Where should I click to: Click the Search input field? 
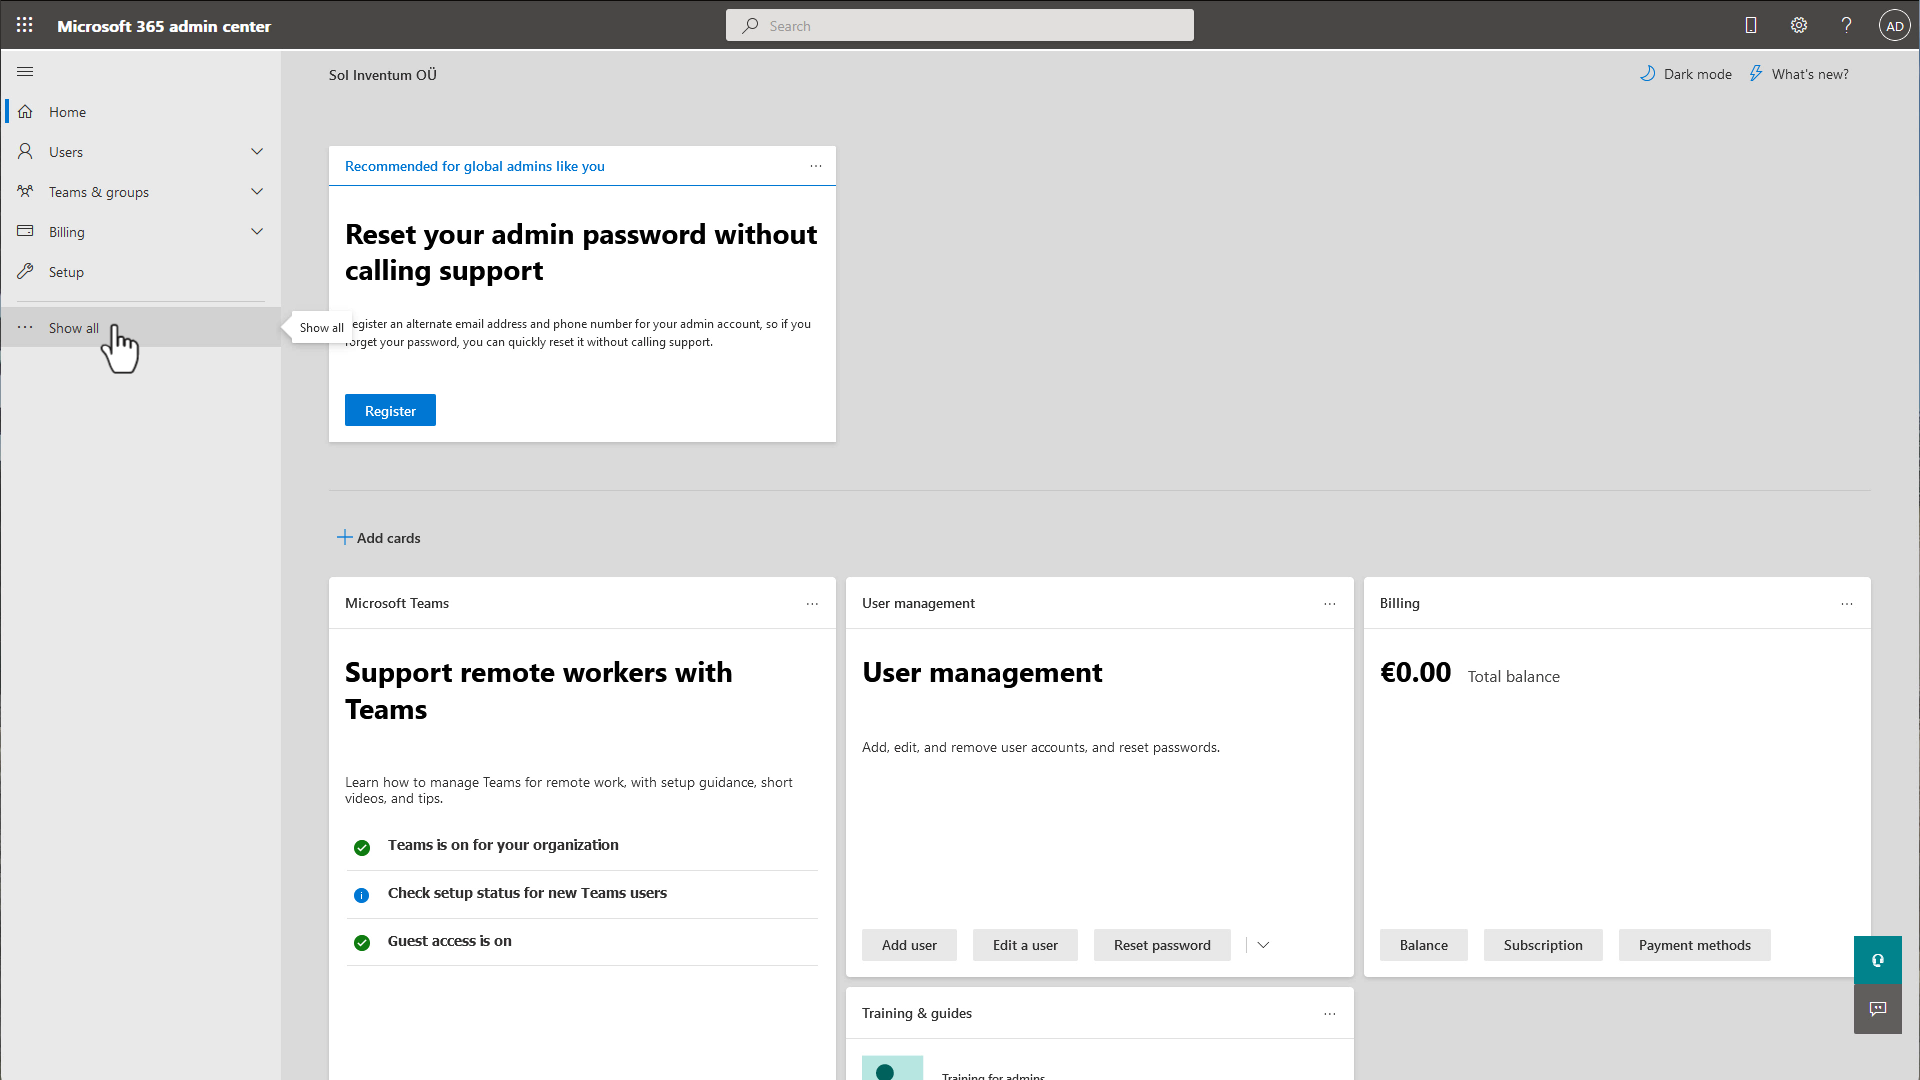pyautogui.click(x=960, y=25)
